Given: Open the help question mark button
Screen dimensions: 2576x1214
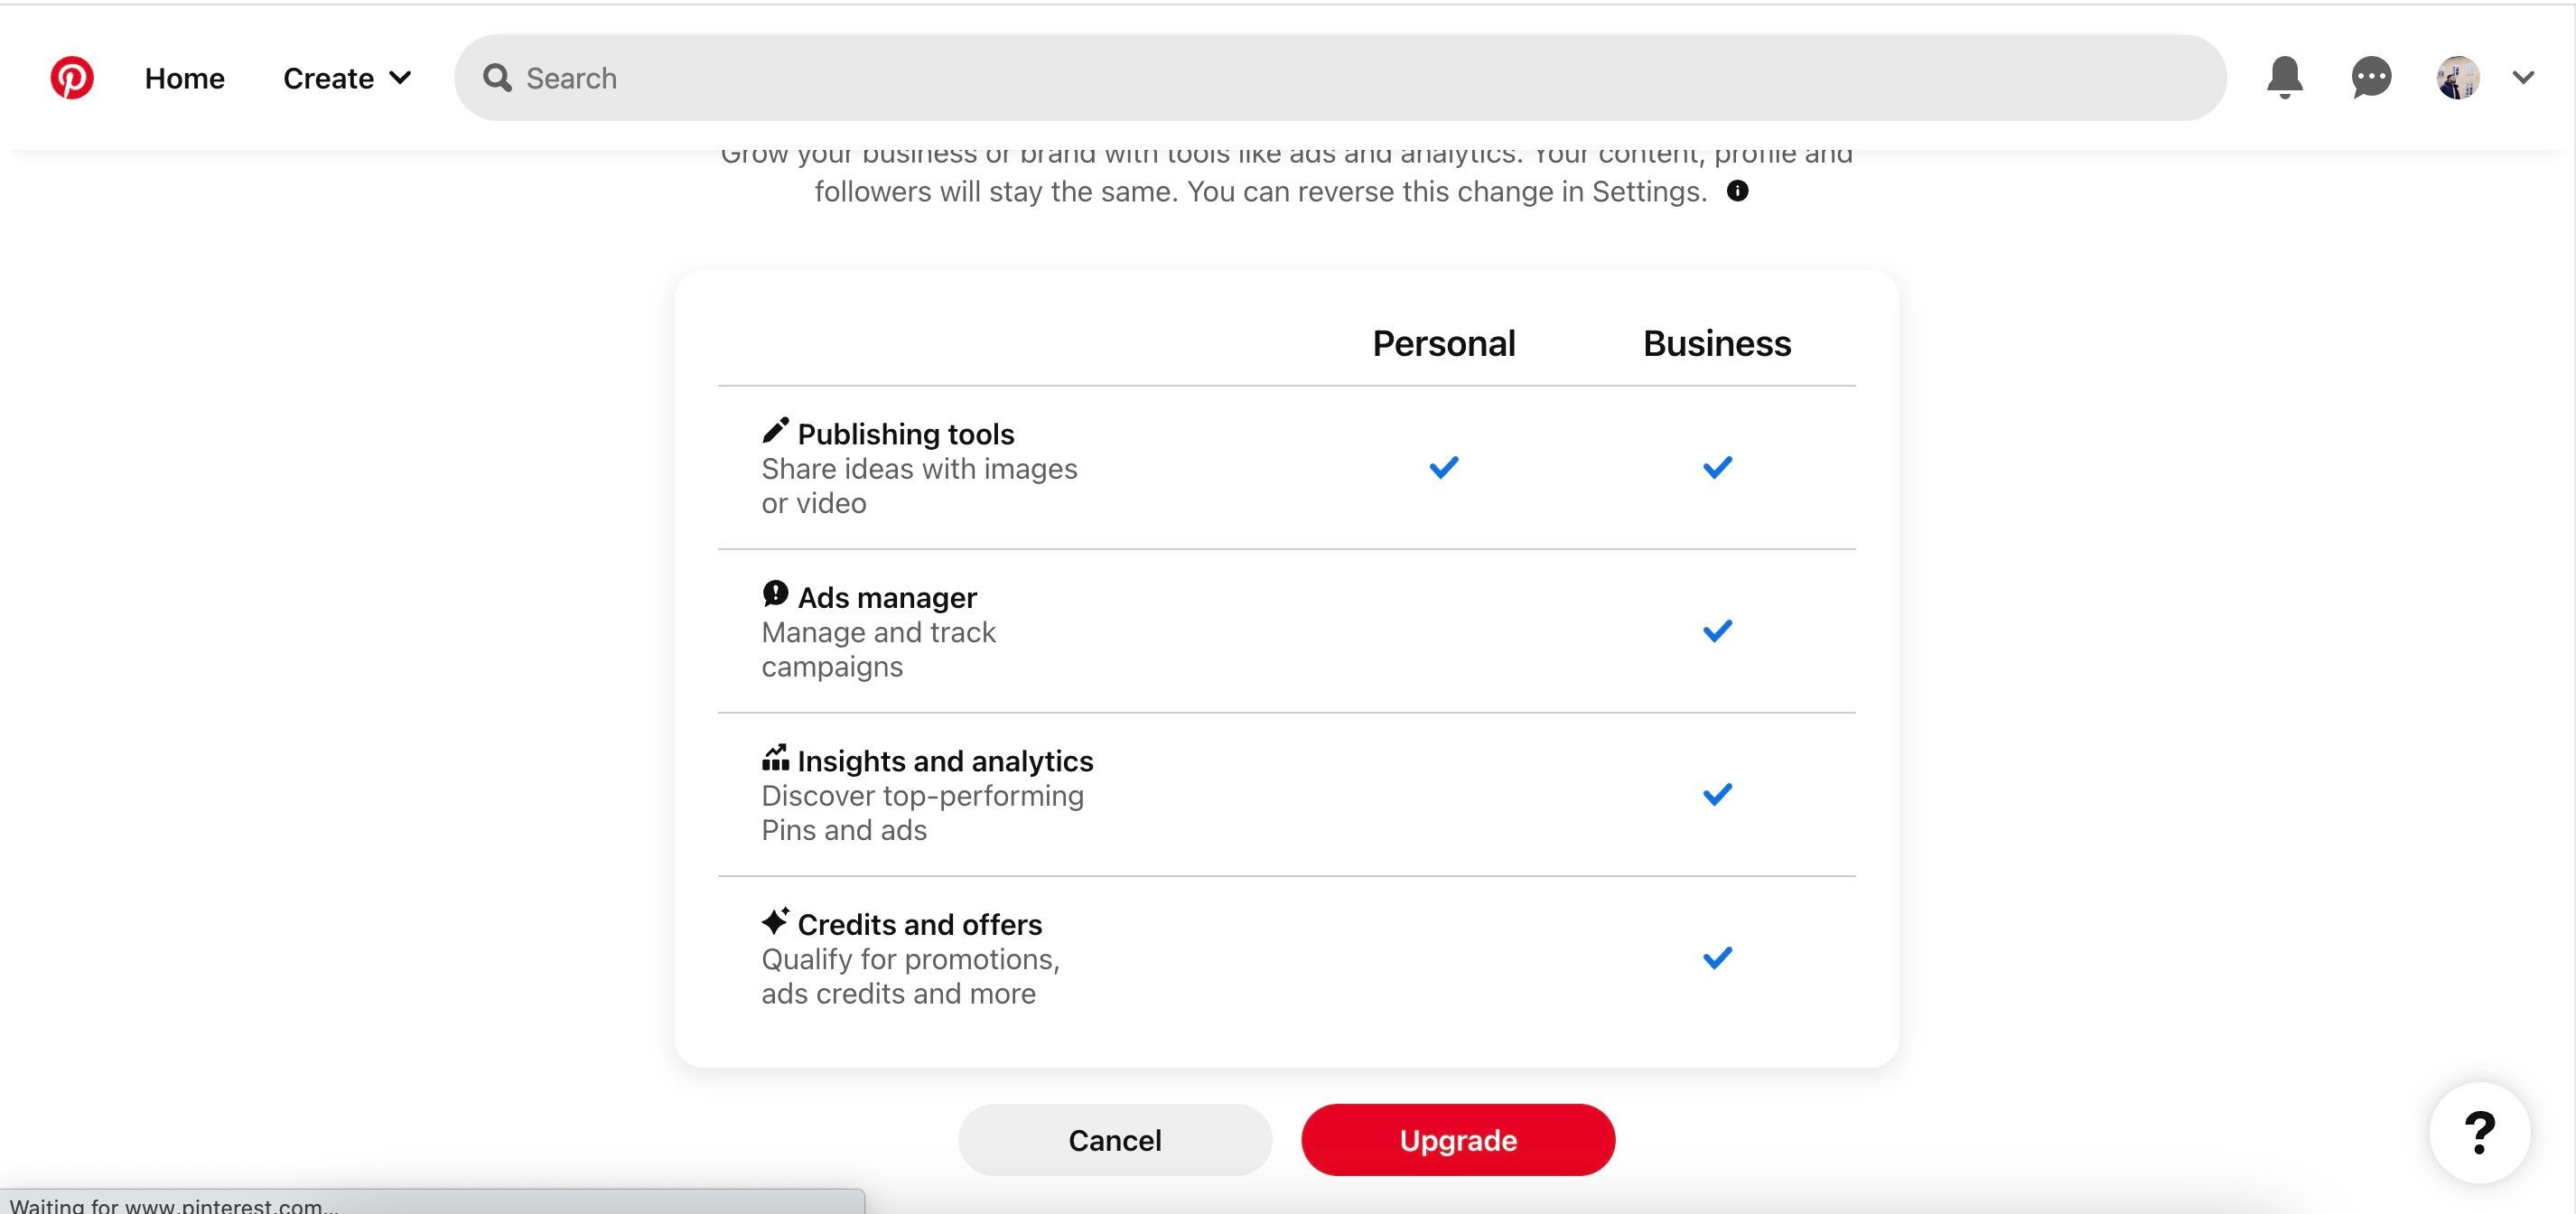Looking at the screenshot, I should click(2480, 1133).
